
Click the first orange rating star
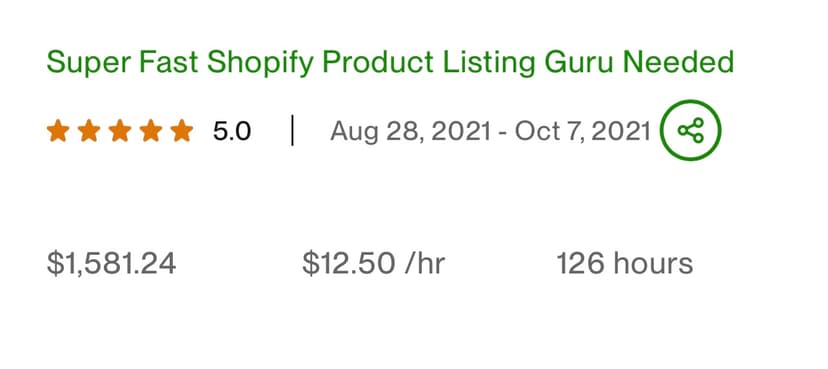point(58,130)
